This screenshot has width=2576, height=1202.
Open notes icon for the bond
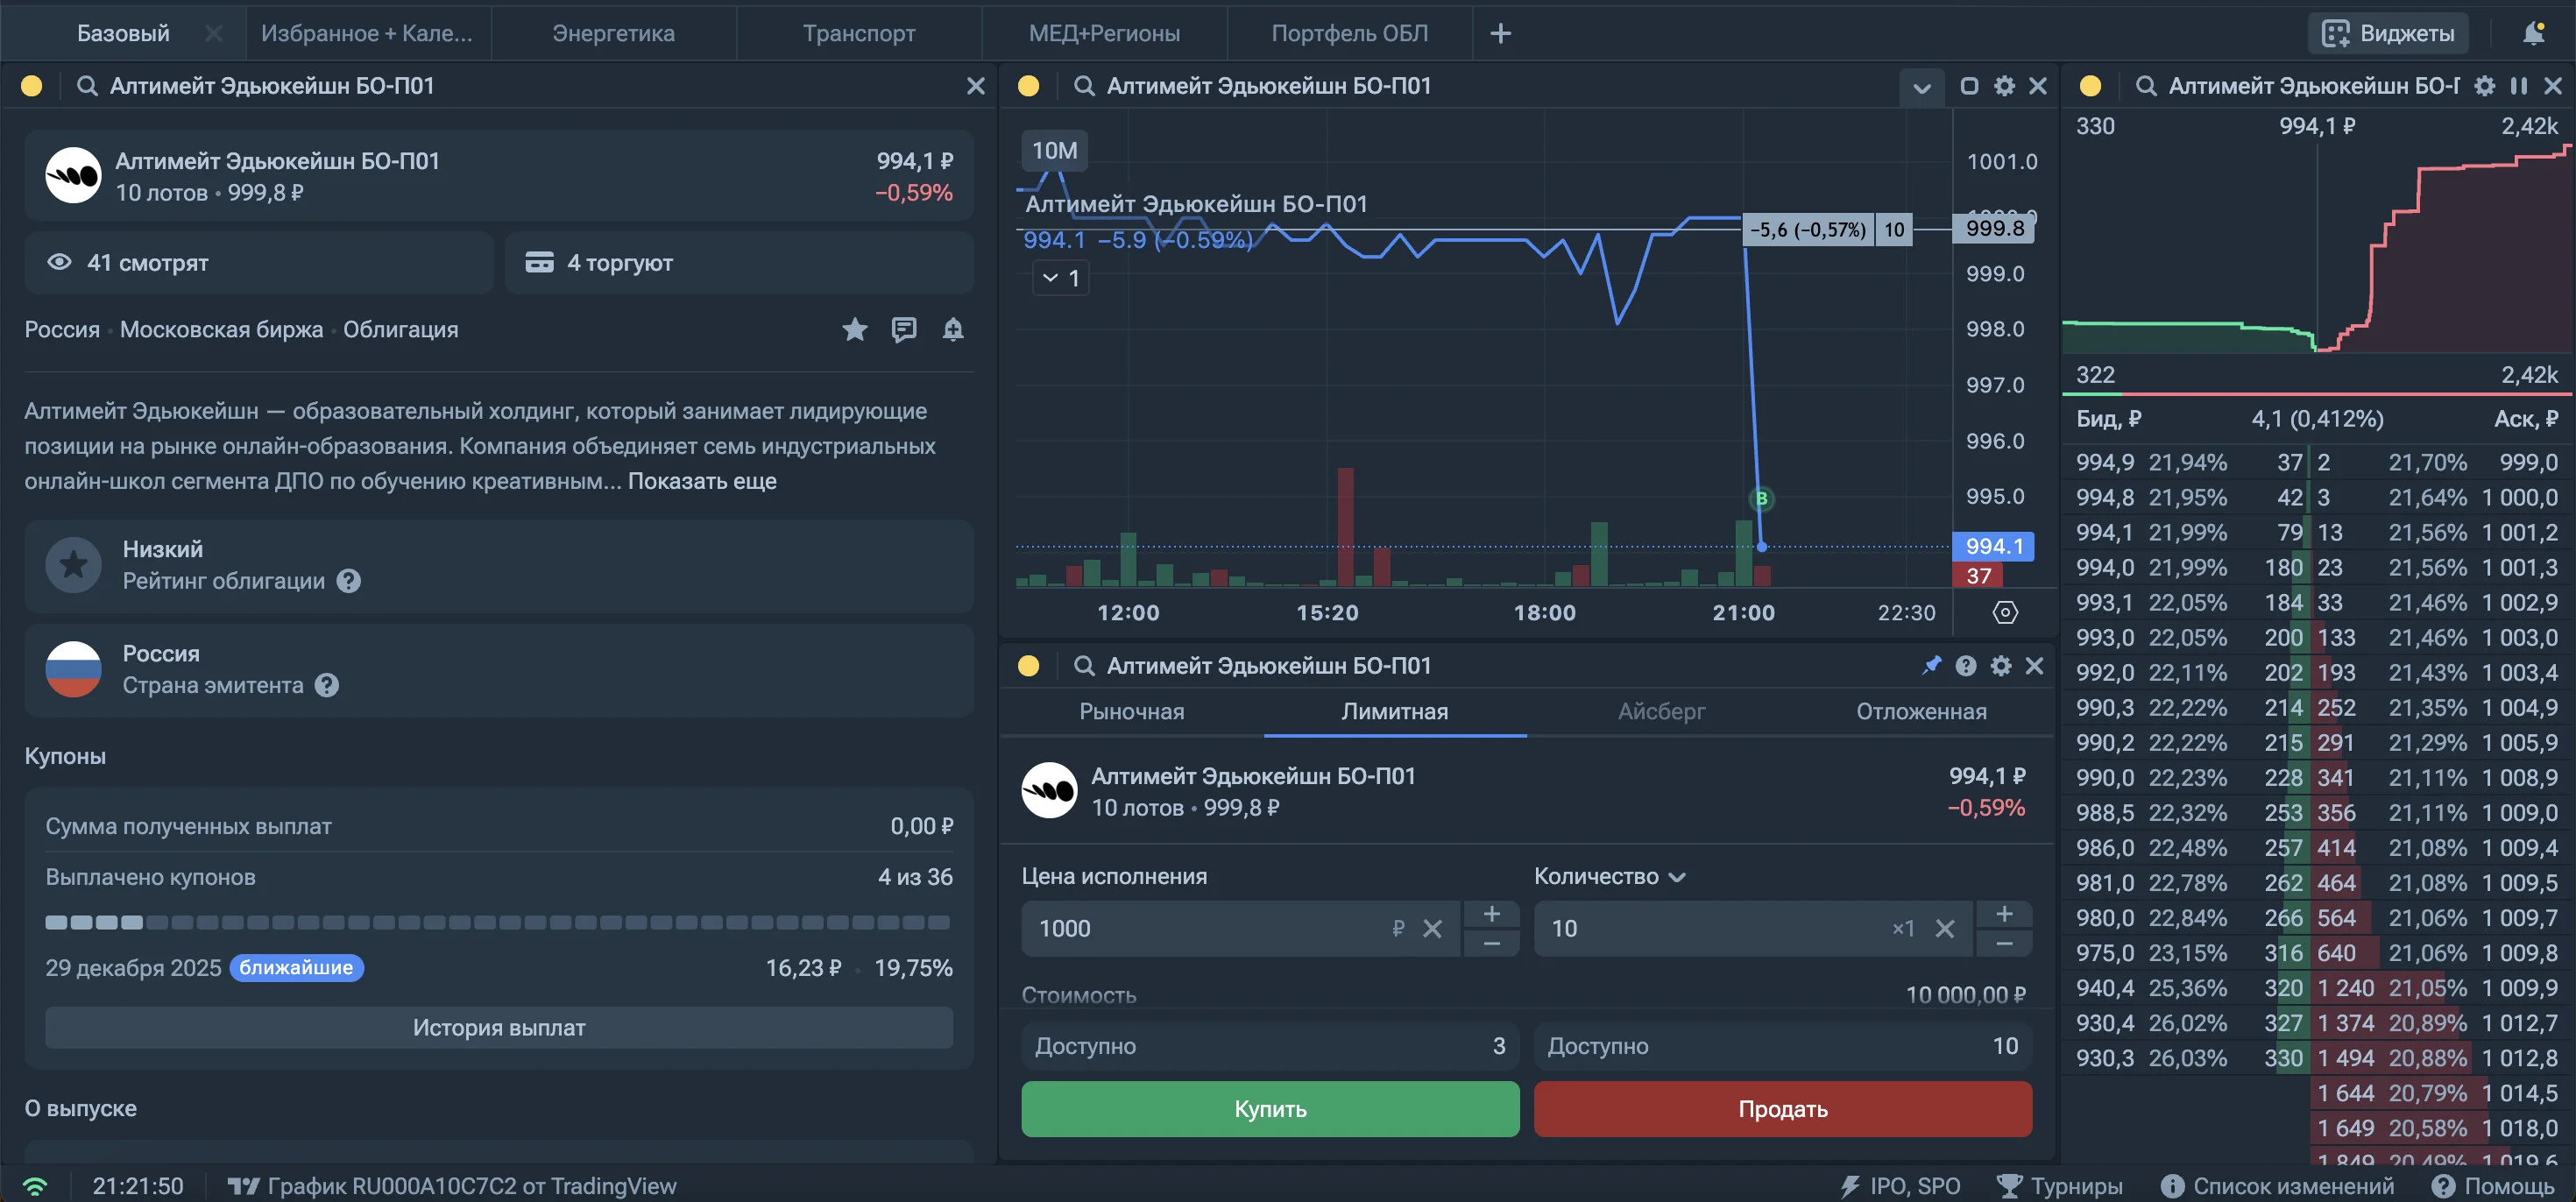point(904,329)
